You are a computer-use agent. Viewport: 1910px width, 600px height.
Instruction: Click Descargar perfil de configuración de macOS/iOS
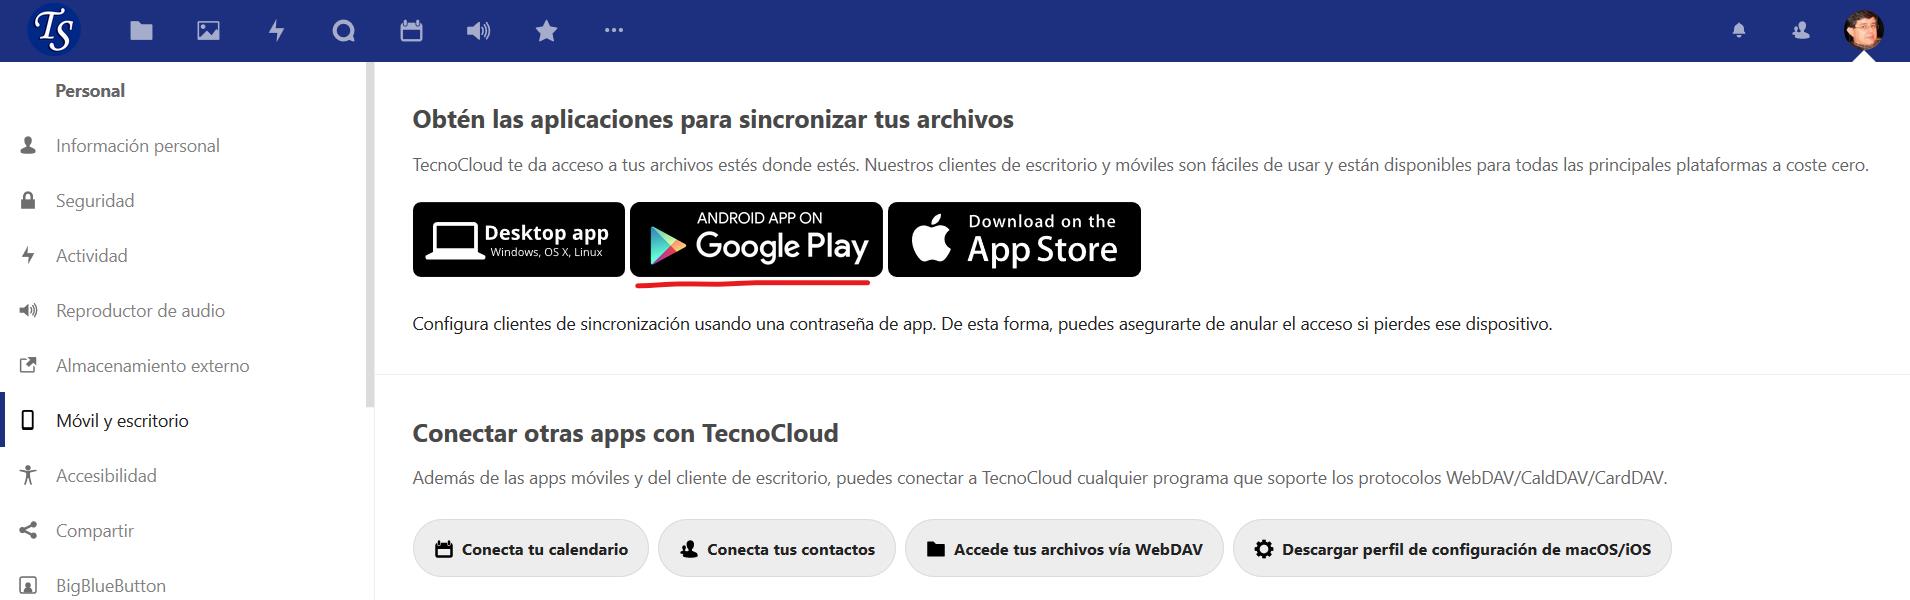(x=1452, y=548)
